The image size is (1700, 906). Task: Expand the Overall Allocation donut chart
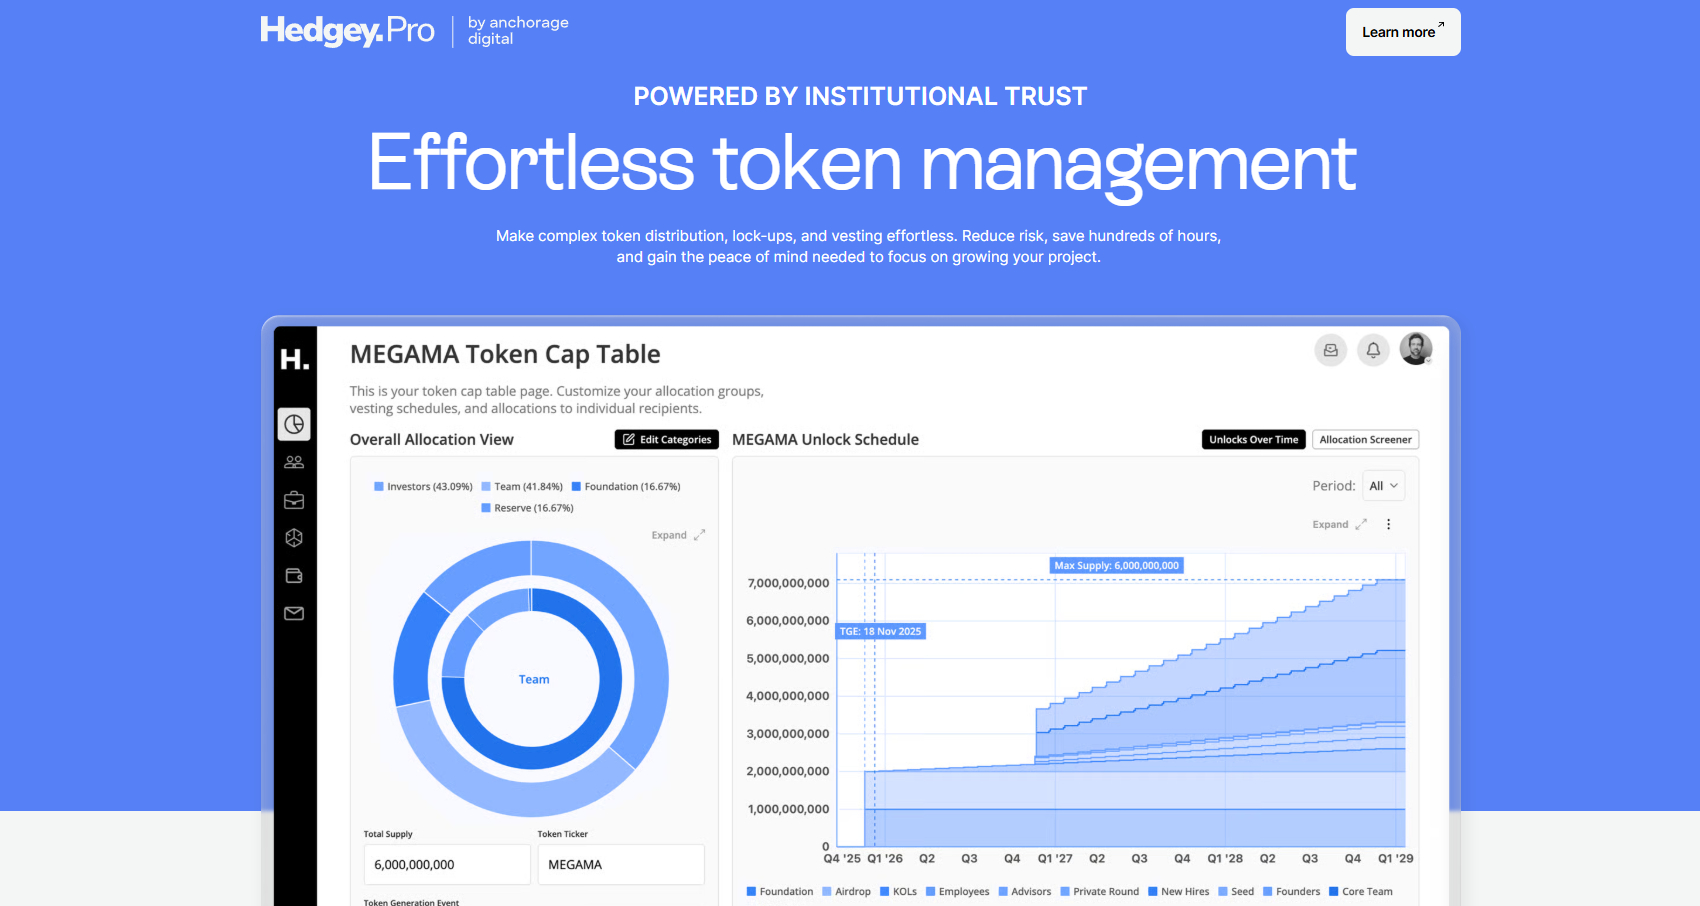point(678,535)
